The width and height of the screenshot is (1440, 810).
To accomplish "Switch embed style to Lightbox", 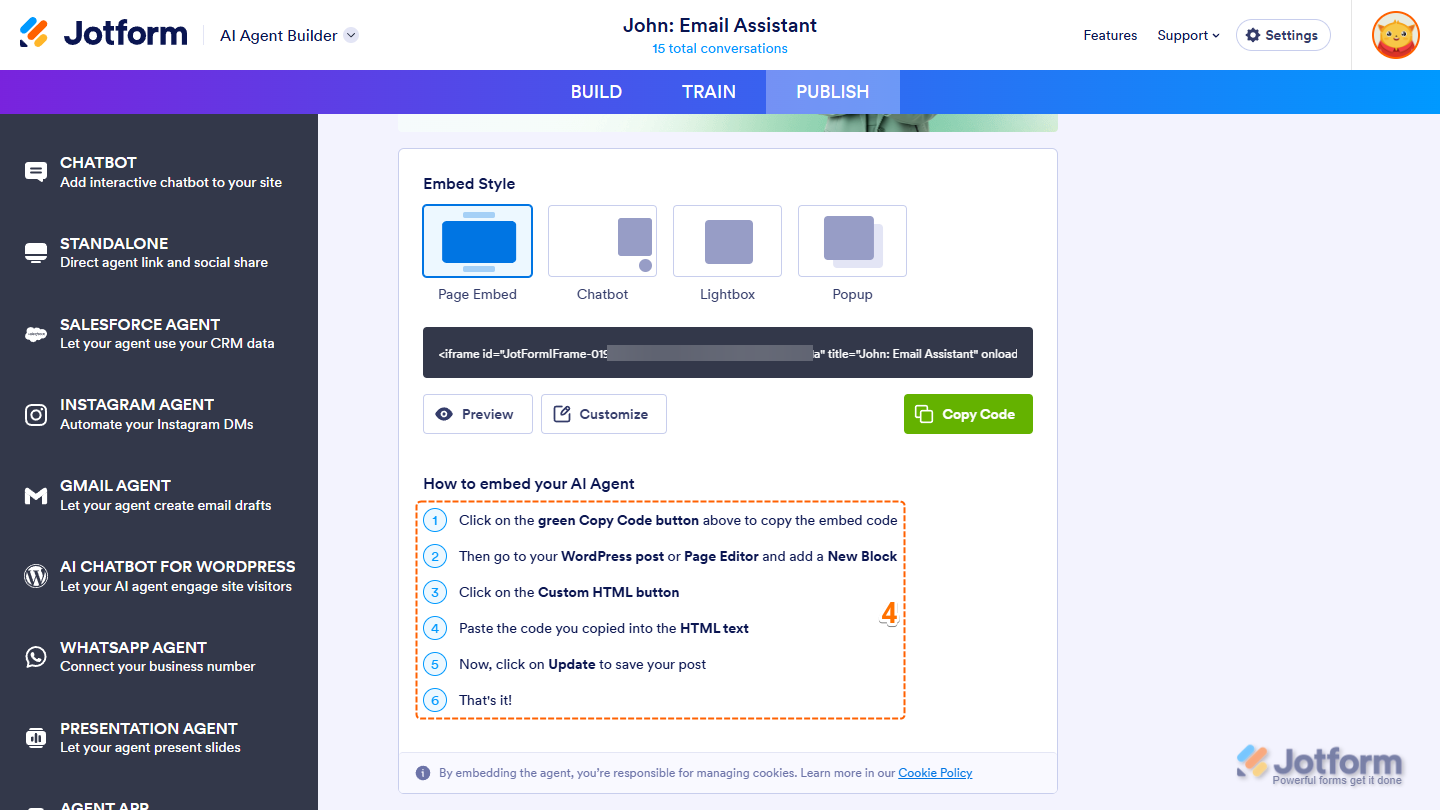I will point(727,240).
